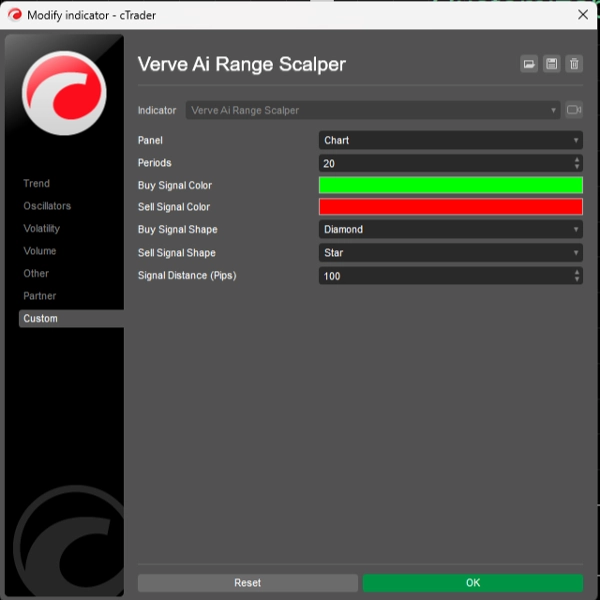Click the Sell Signal Shape label
600x600 pixels.
coord(176,253)
